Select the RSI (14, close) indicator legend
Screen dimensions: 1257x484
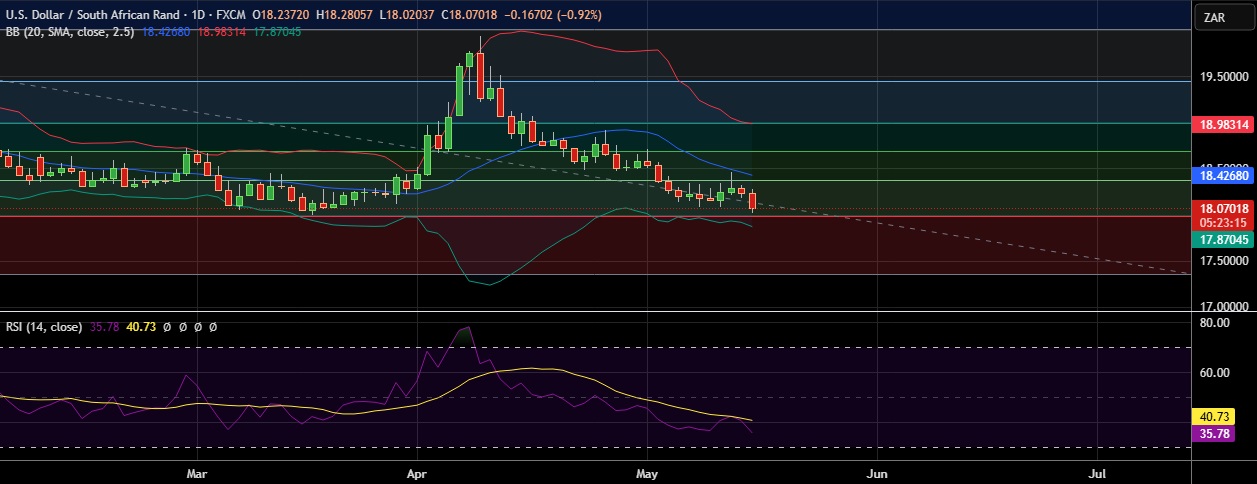44,326
